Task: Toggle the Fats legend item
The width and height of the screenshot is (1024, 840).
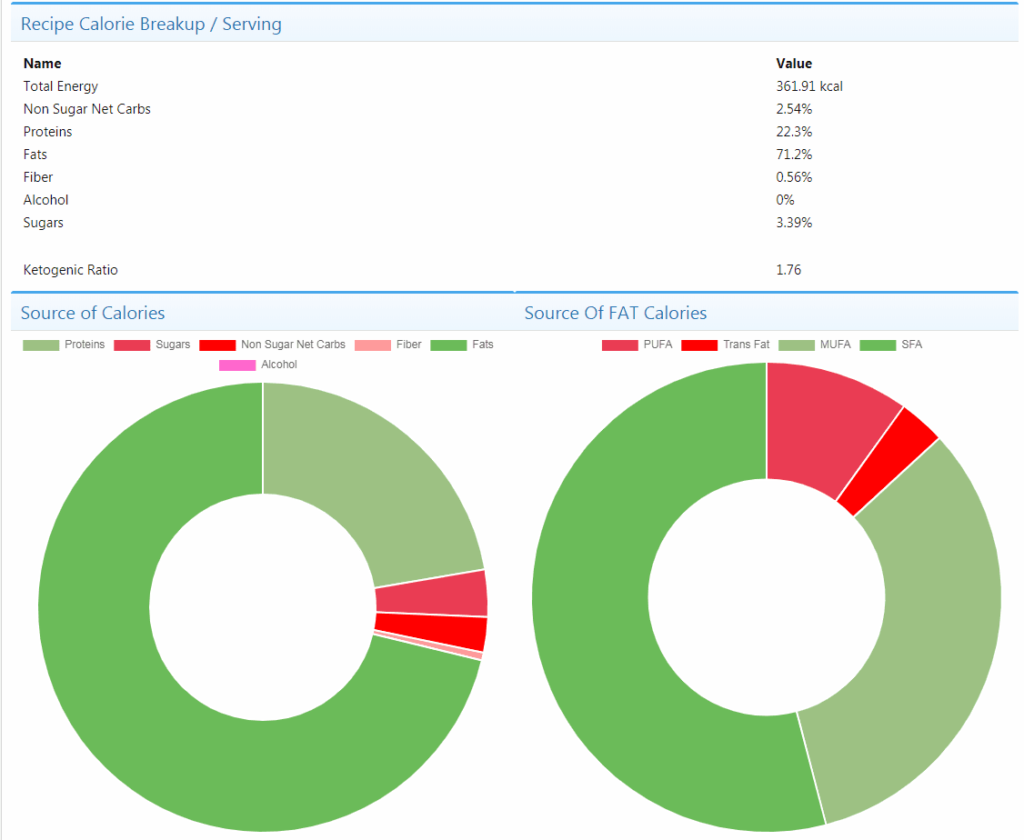Action: tap(462, 344)
